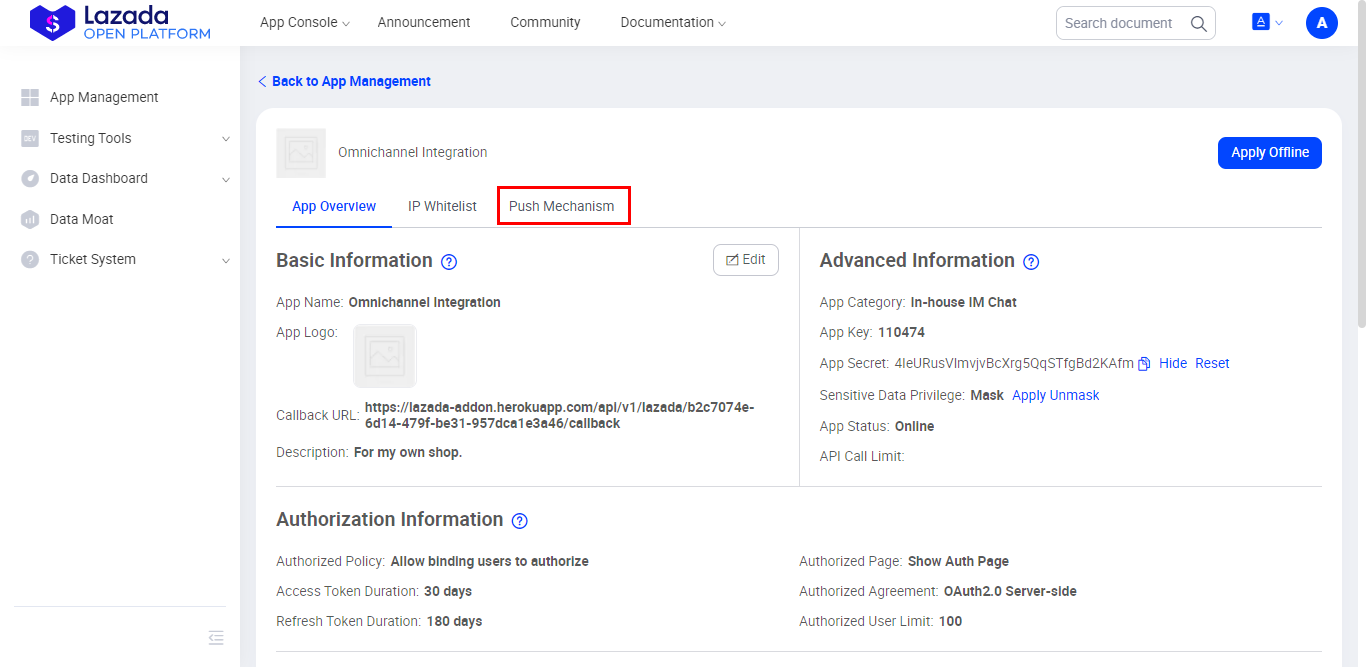Click the App Secret value text
Screen dimensions: 1366x667
1014,363
